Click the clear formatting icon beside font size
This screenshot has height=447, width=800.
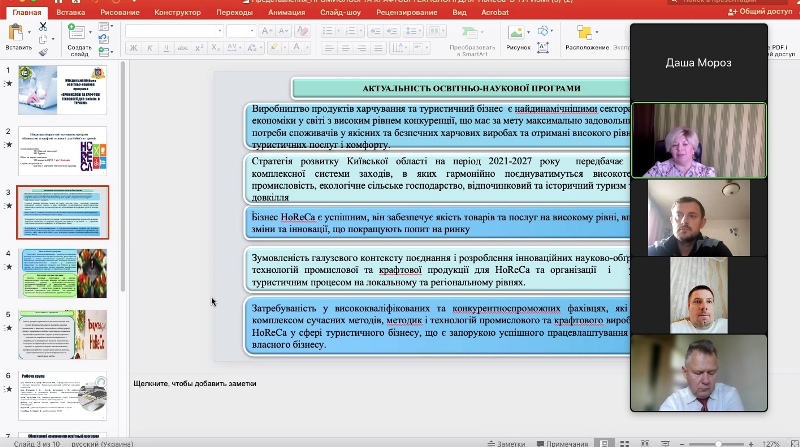pos(302,31)
